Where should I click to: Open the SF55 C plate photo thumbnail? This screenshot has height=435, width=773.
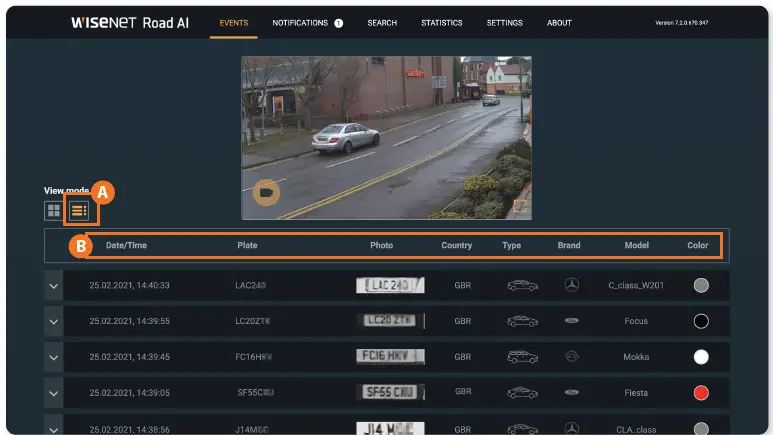point(390,392)
